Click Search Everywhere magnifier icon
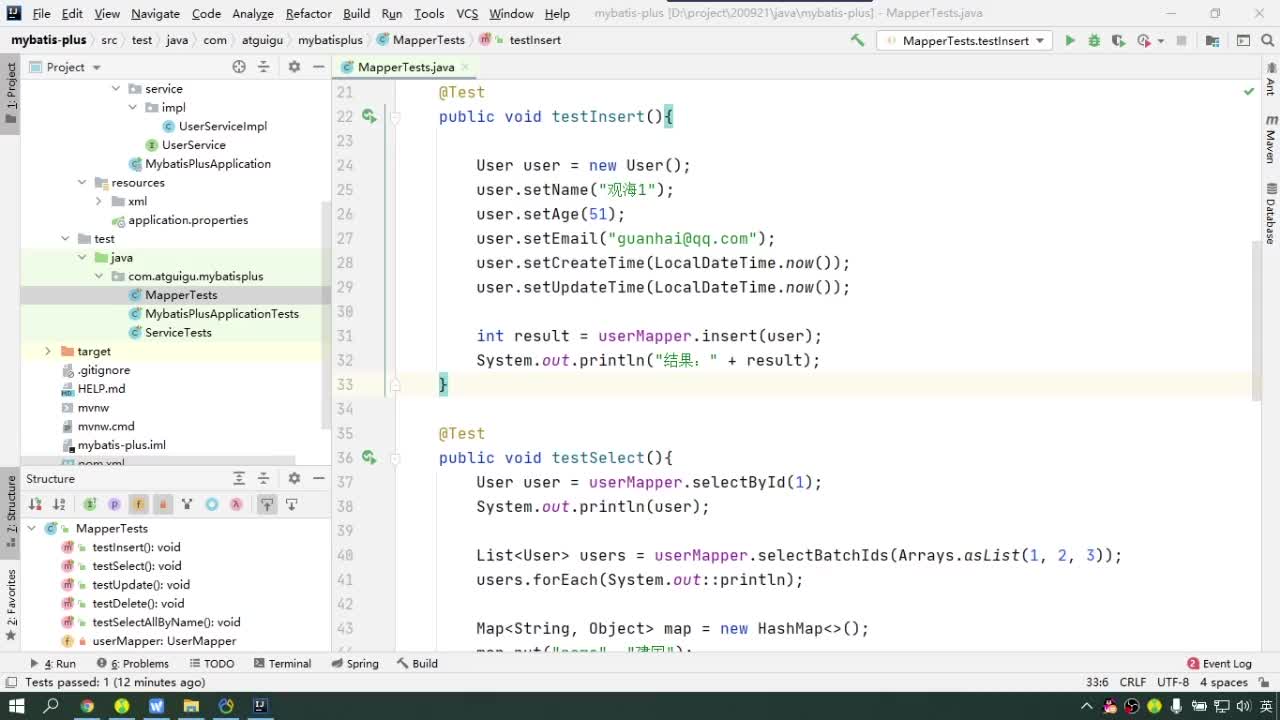The image size is (1280, 720). 1270,40
